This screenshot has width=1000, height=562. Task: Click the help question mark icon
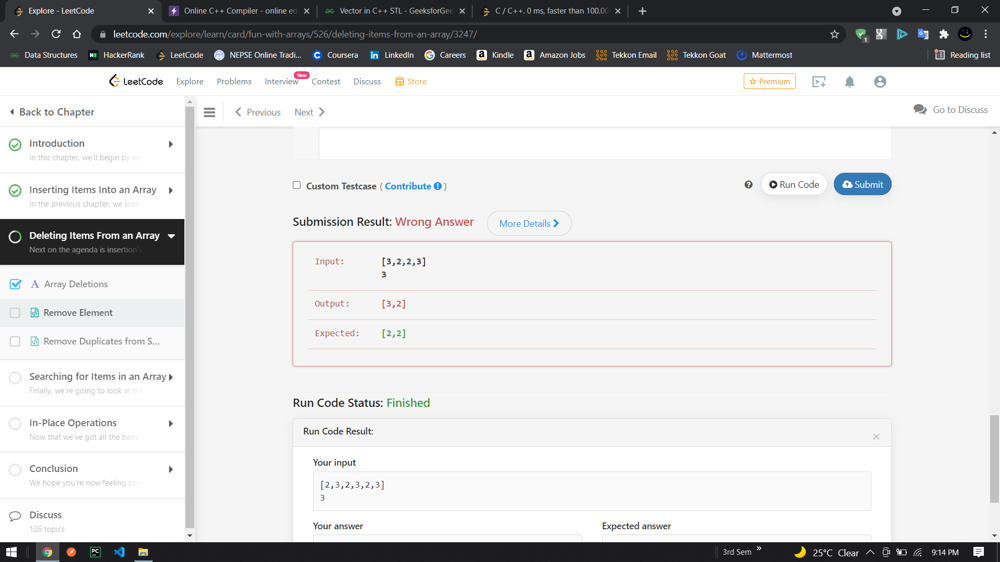pyautogui.click(x=748, y=185)
